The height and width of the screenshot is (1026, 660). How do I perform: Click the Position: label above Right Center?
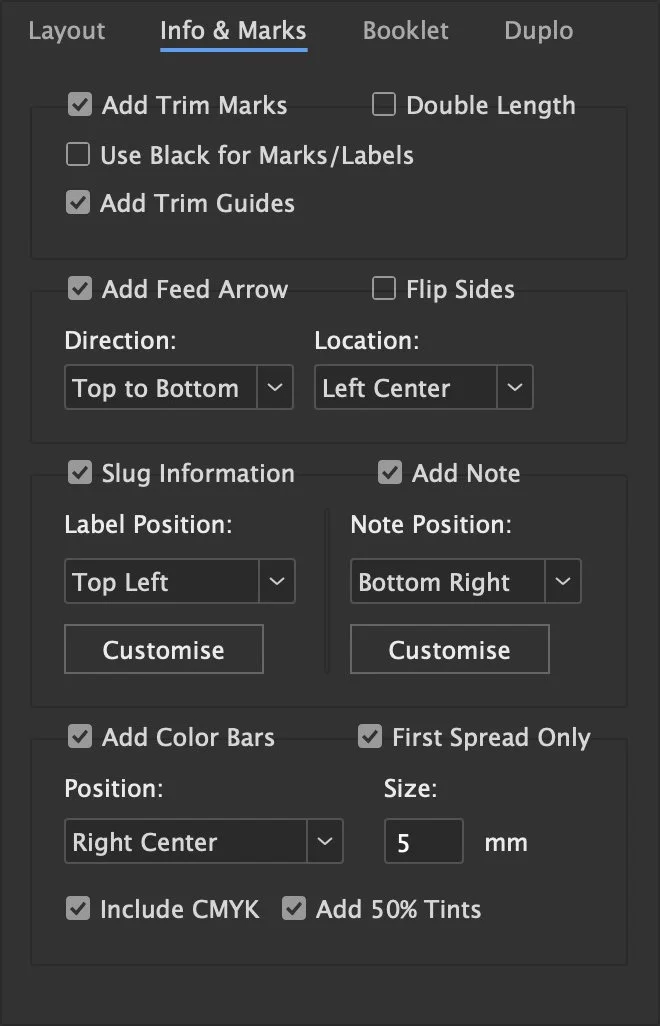[x=114, y=788]
